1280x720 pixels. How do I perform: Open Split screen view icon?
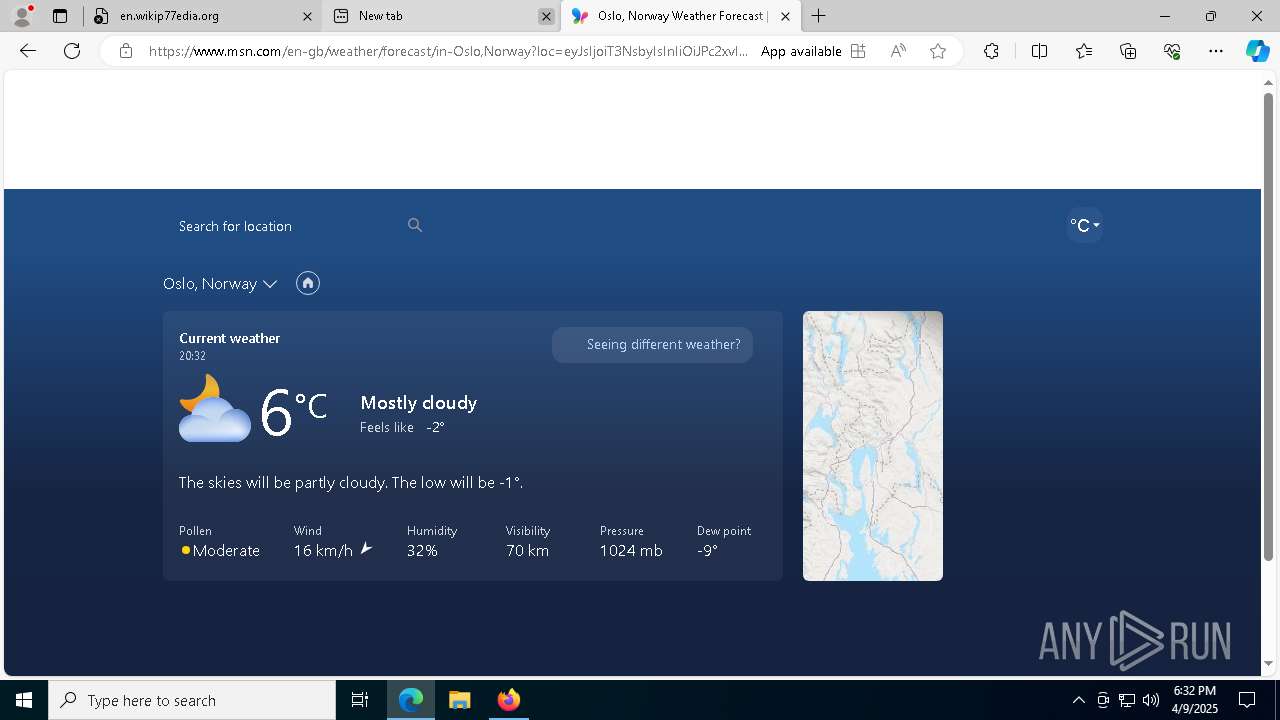pyautogui.click(x=1039, y=51)
